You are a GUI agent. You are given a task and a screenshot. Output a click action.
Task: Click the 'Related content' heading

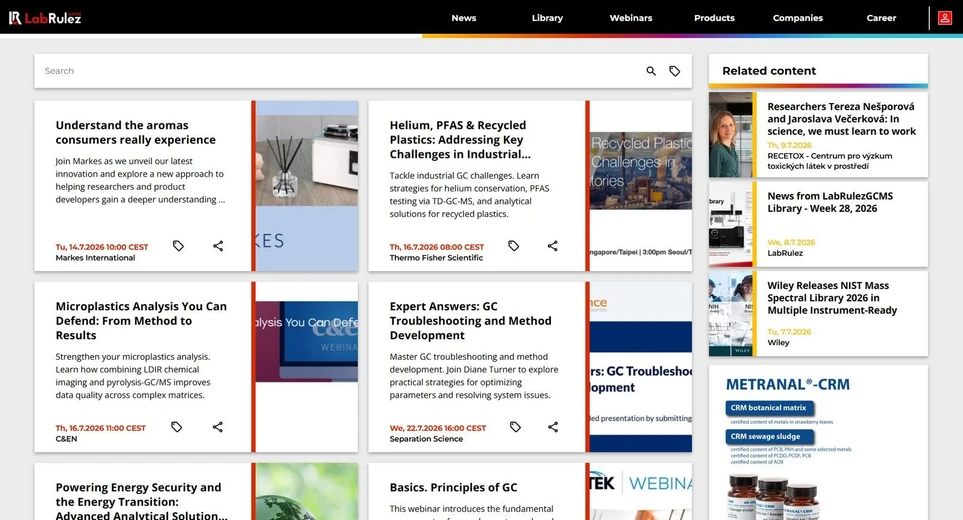coord(769,71)
